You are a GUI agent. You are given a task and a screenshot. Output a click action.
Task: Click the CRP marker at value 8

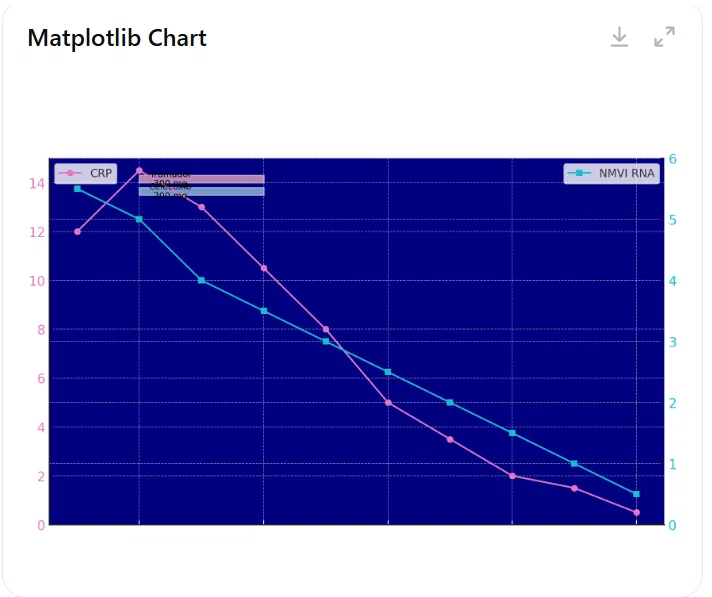click(x=326, y=329)
